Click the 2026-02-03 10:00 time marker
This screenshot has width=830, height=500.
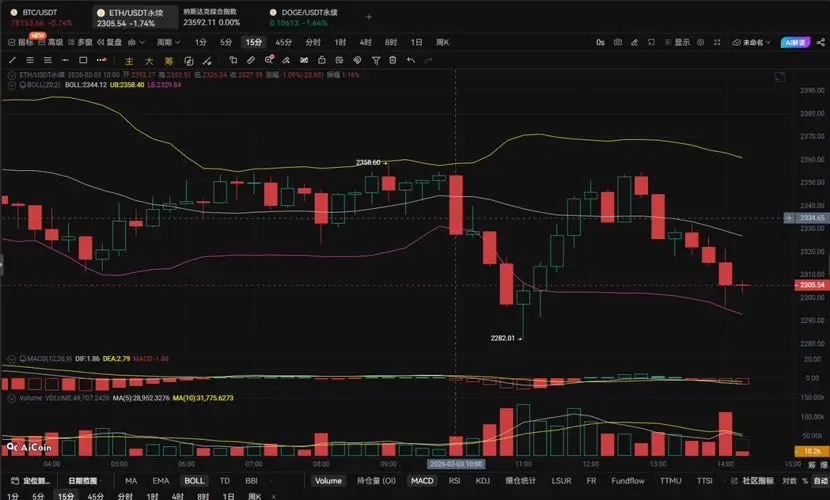tap(456, 464)
